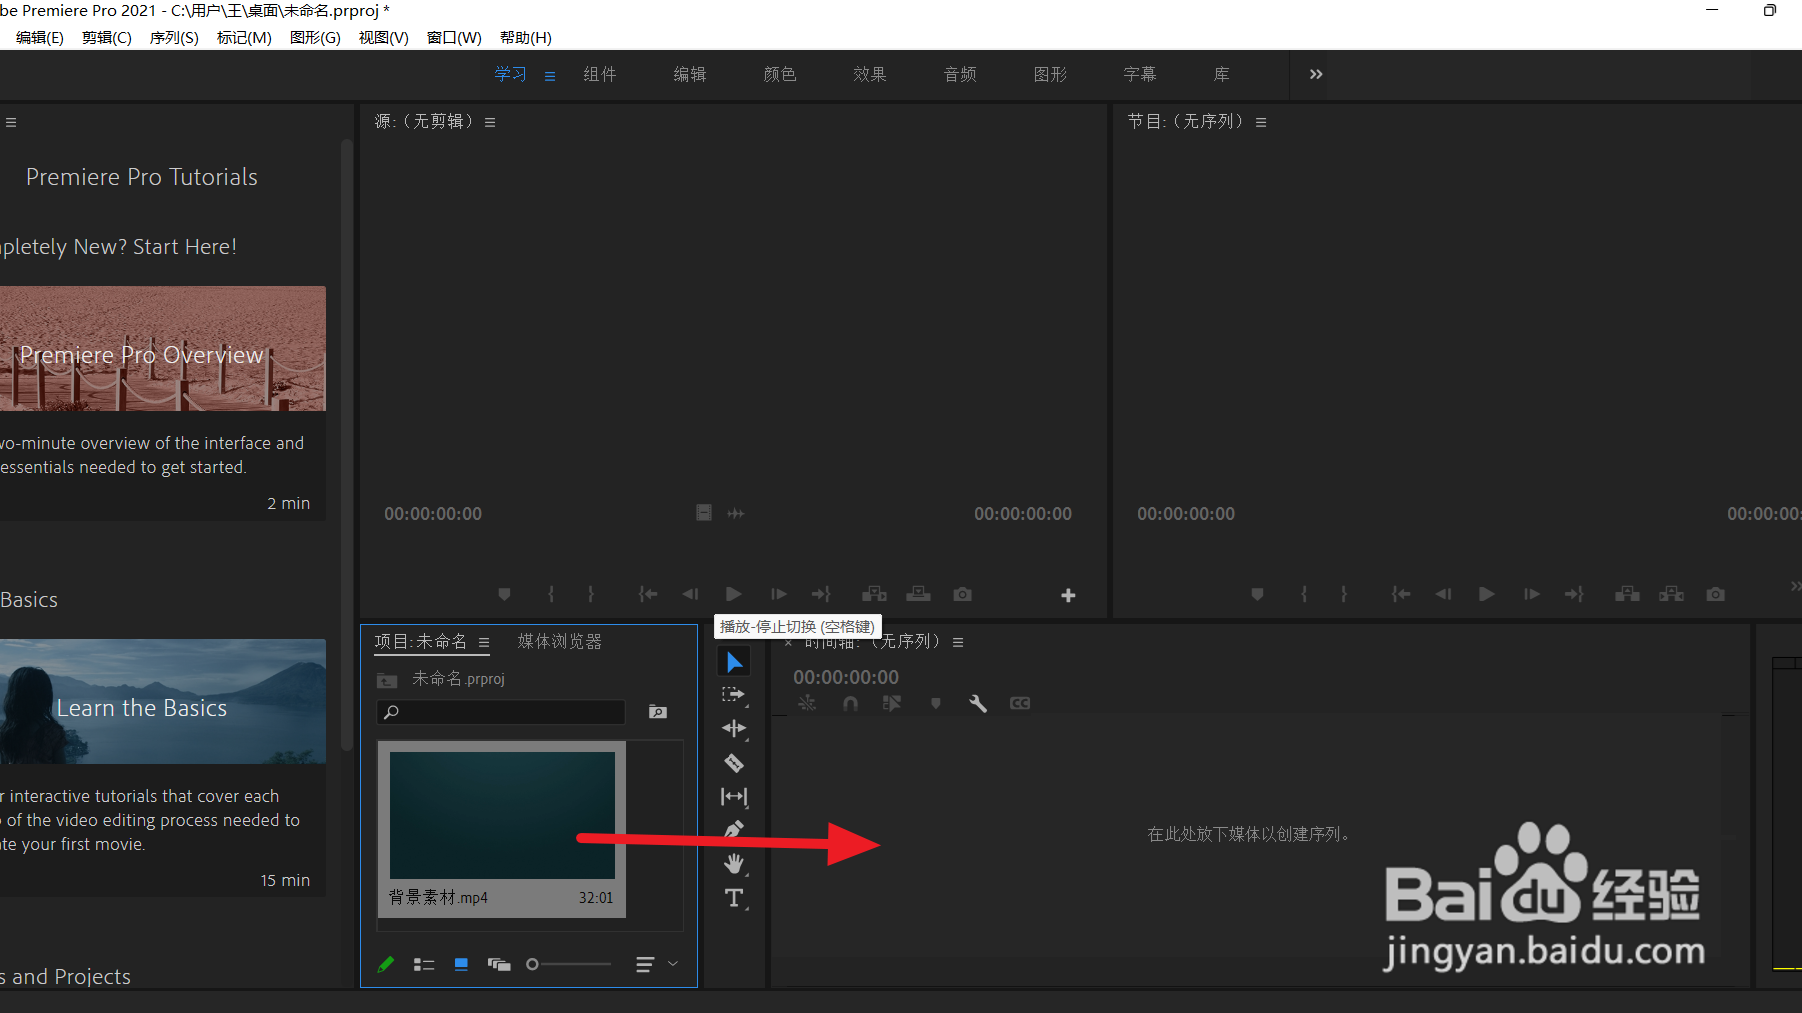This screenshot has width=1802, height=1013.
Task: Open the source monitor button editor plus
Action: tap(1068, 595)
